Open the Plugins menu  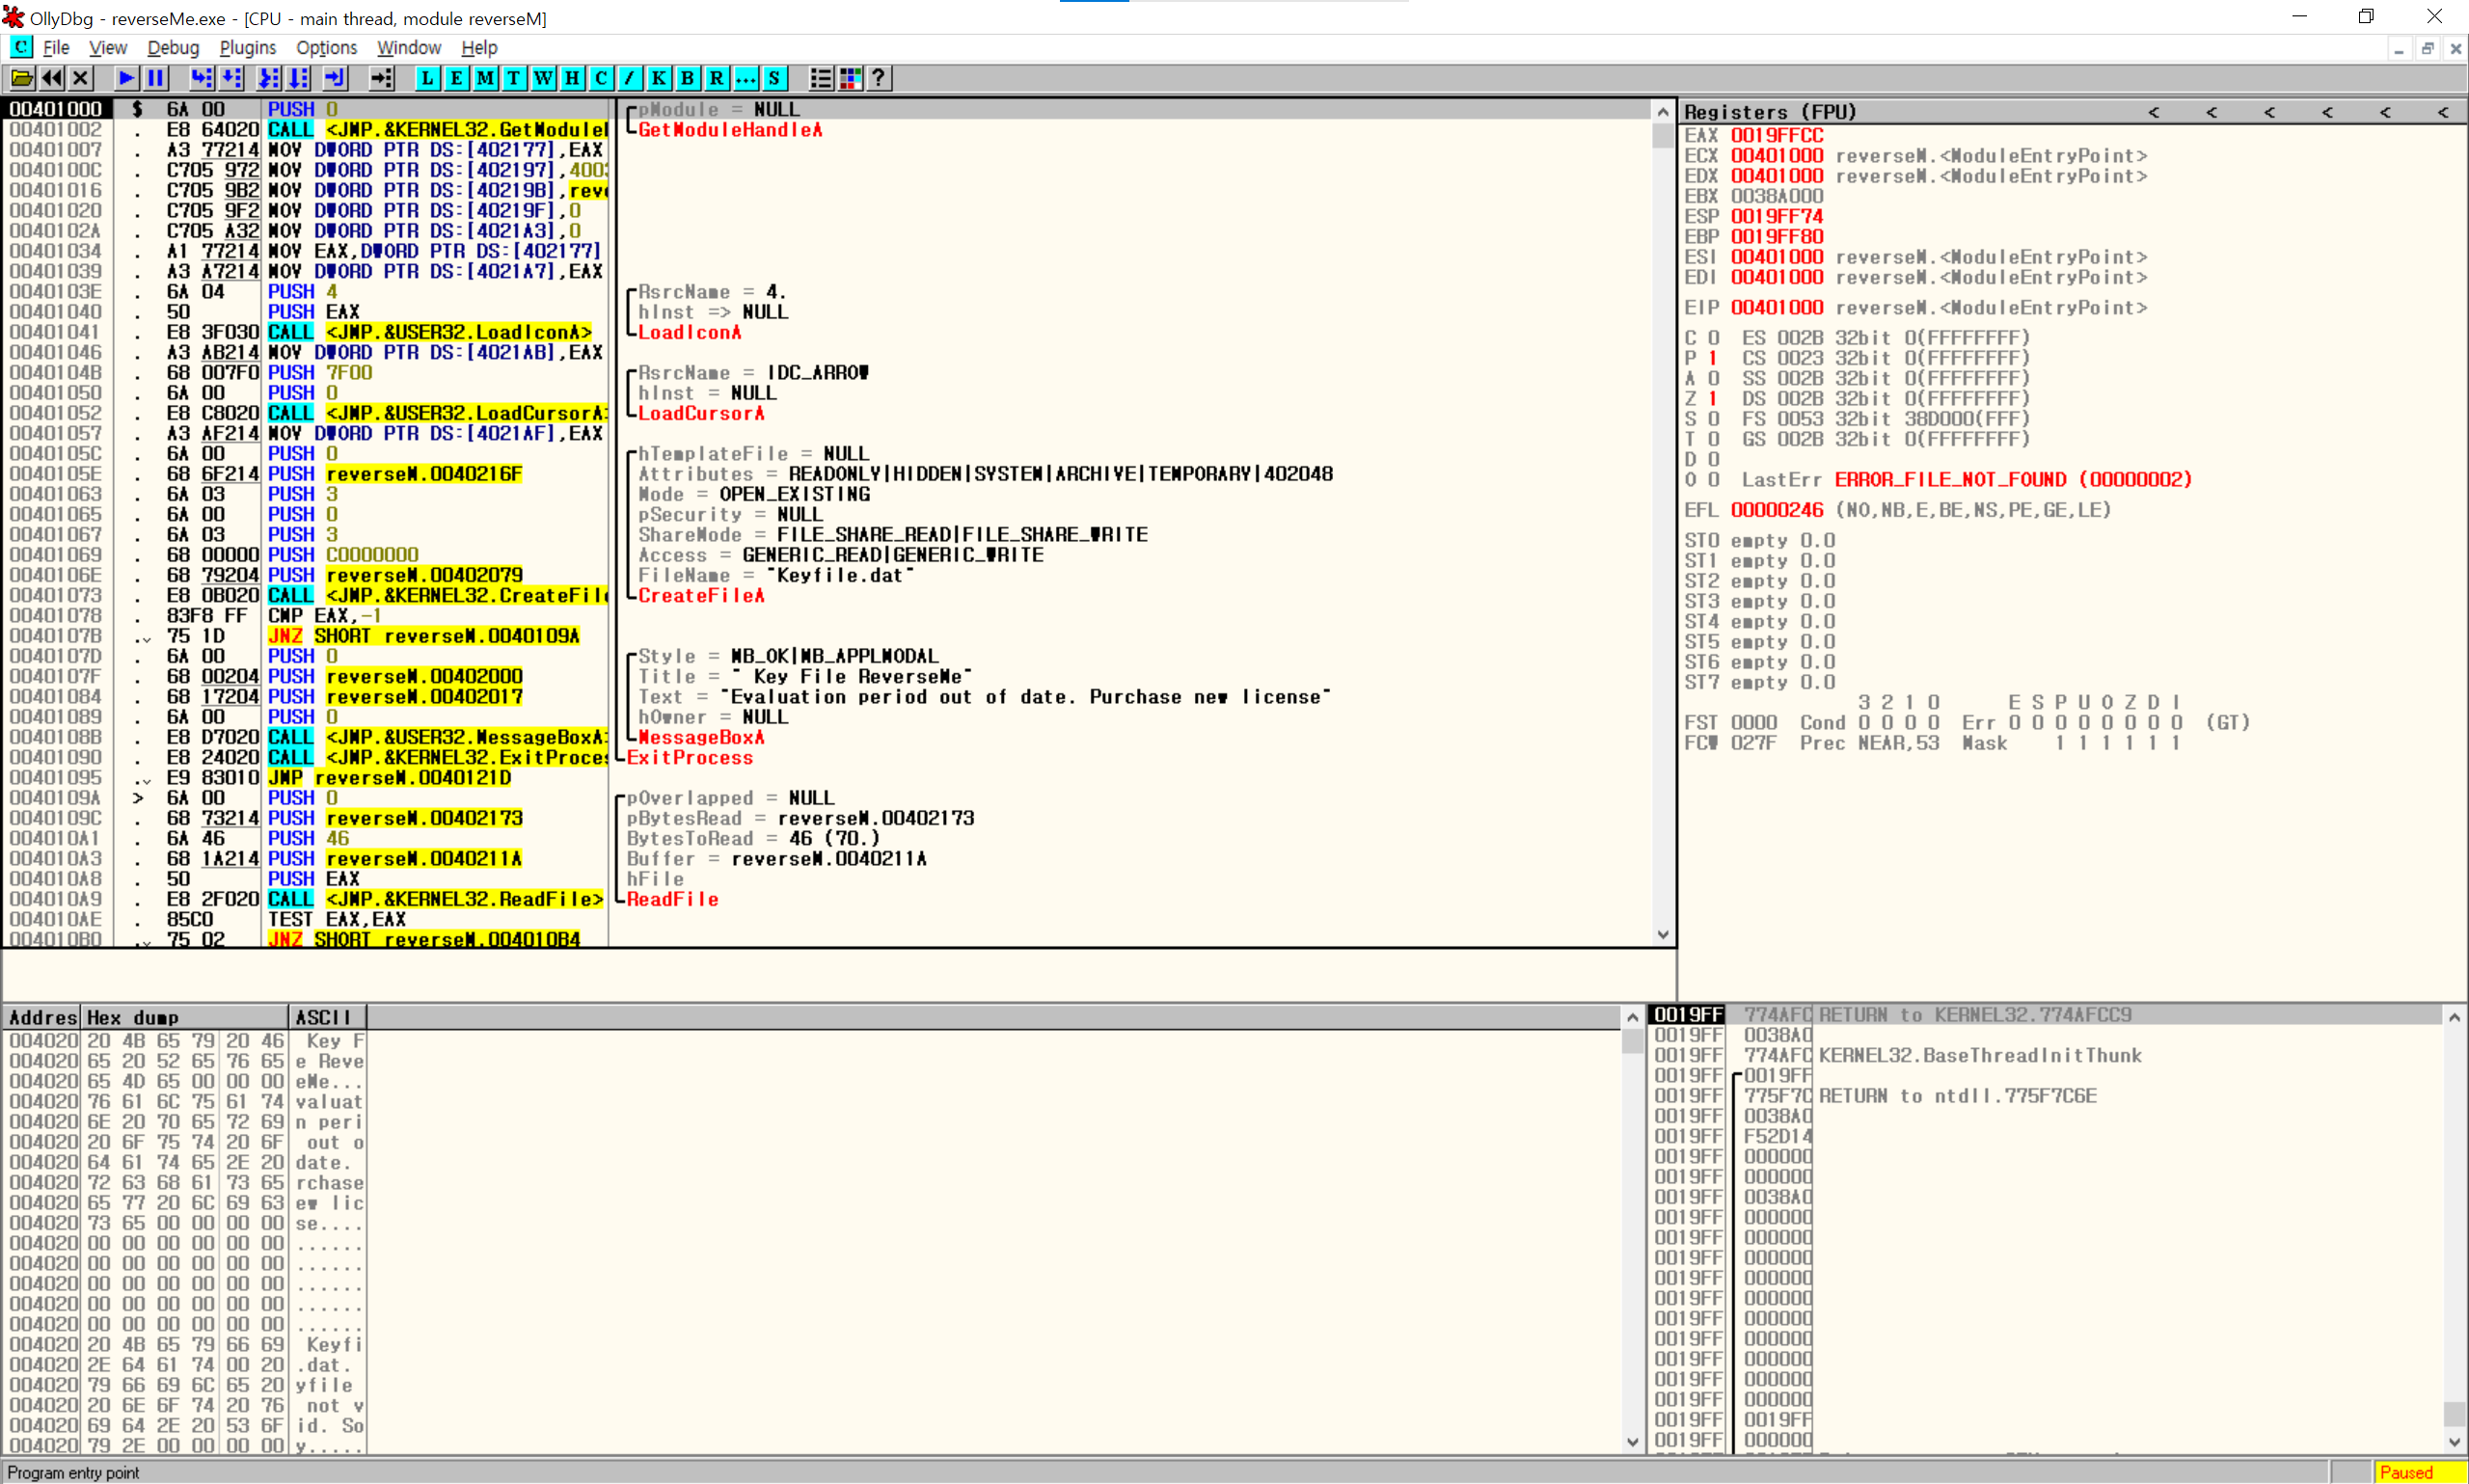pos(247,48)
